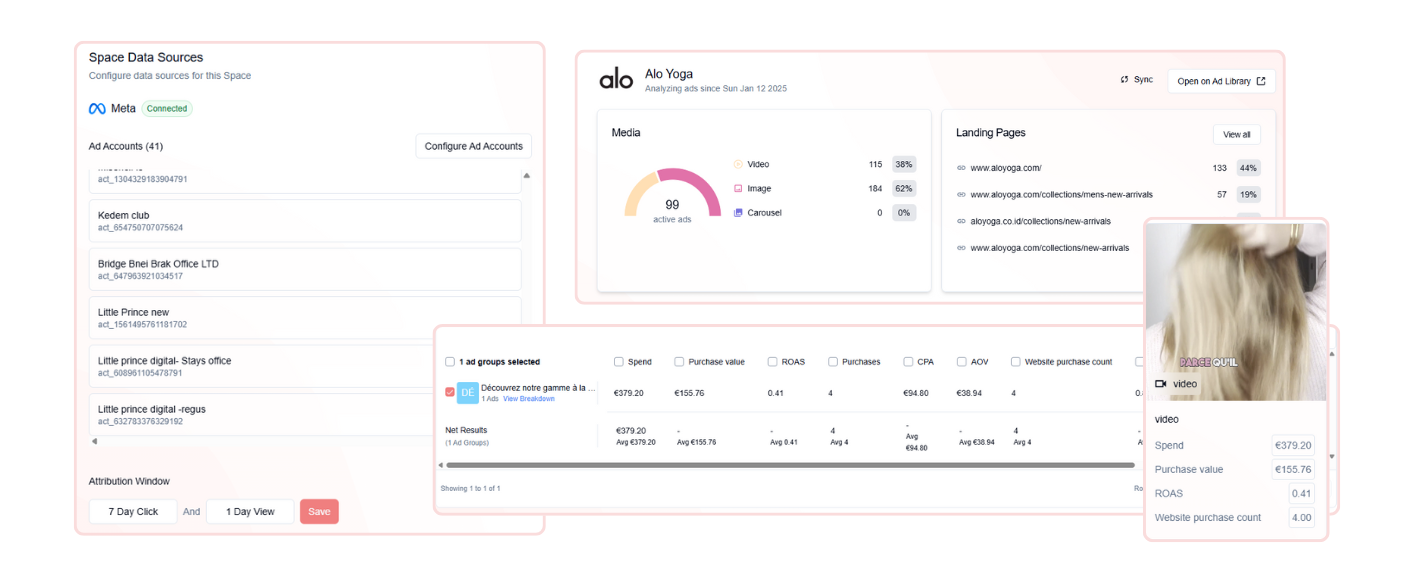Check the Website purchase count checkbox
The image size is (1414, 583).
(1016, 362)
